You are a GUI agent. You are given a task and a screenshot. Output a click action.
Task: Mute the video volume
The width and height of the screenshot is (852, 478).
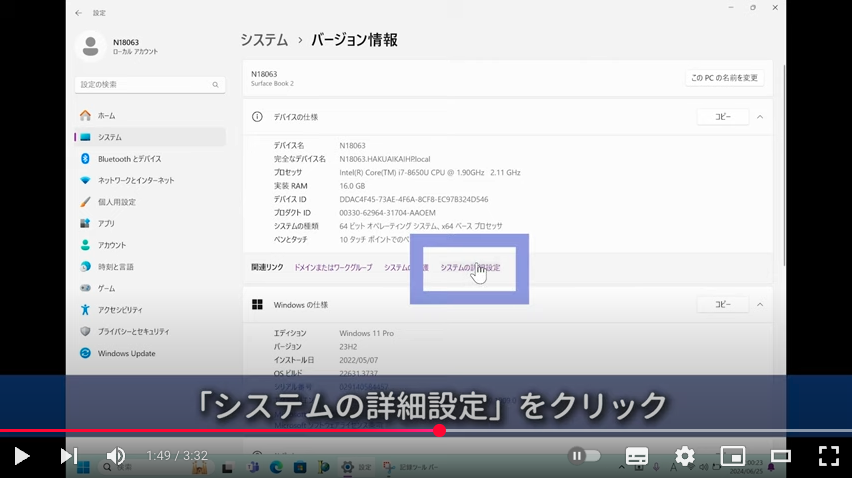115,456
